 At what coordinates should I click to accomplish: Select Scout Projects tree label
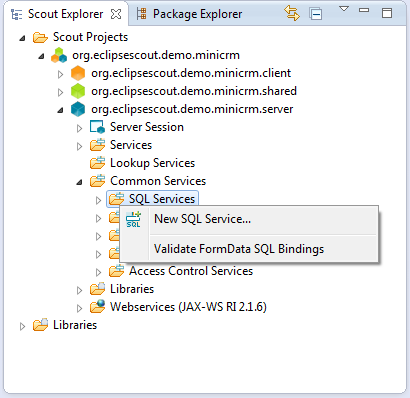[x=90, y=37]
